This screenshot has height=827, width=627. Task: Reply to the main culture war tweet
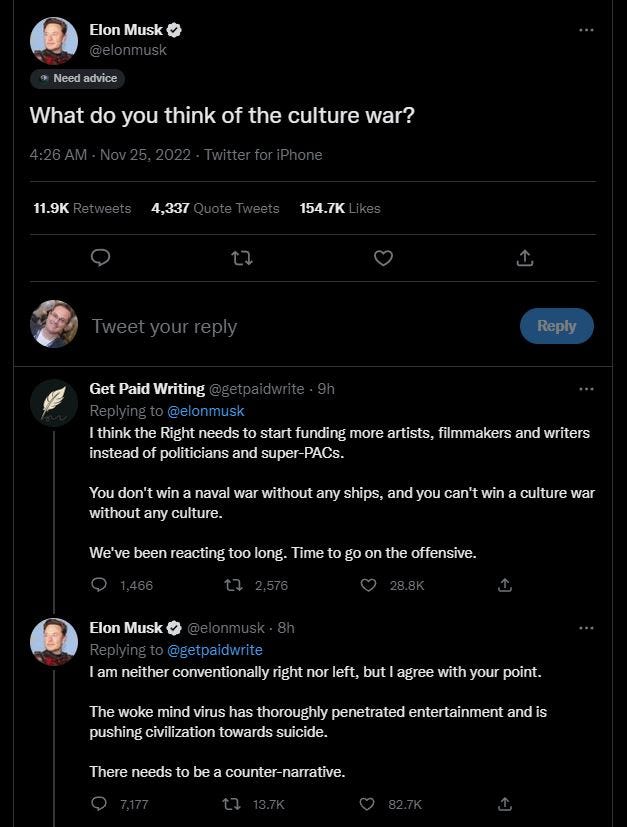point(100,258)
